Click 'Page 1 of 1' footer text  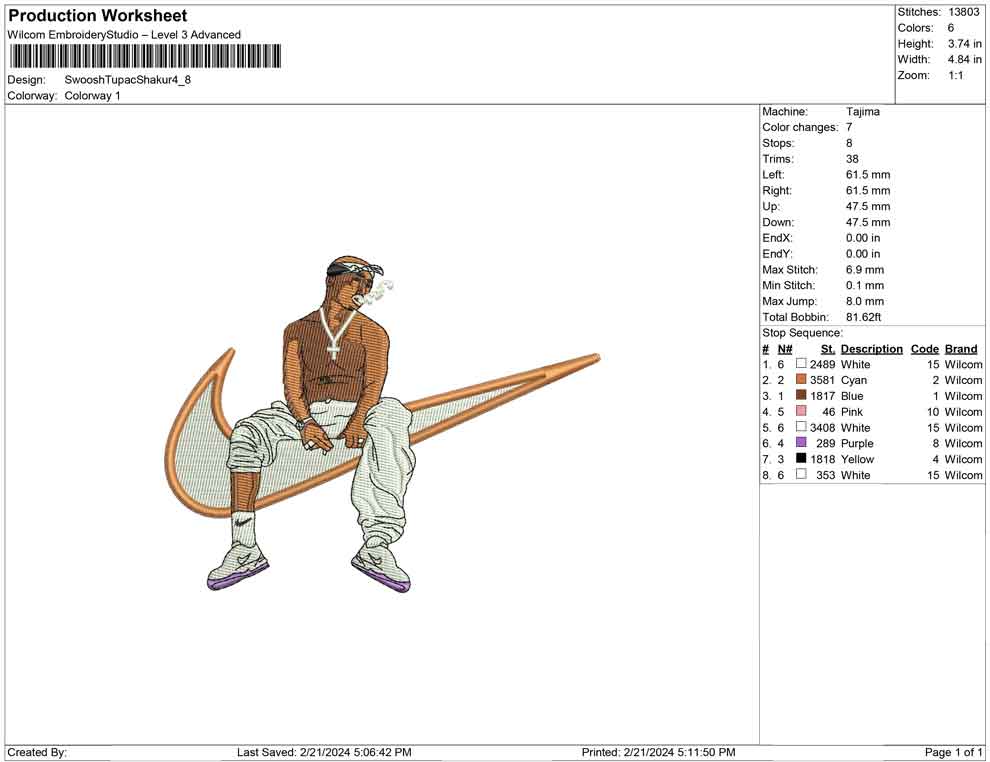(953, 752)
